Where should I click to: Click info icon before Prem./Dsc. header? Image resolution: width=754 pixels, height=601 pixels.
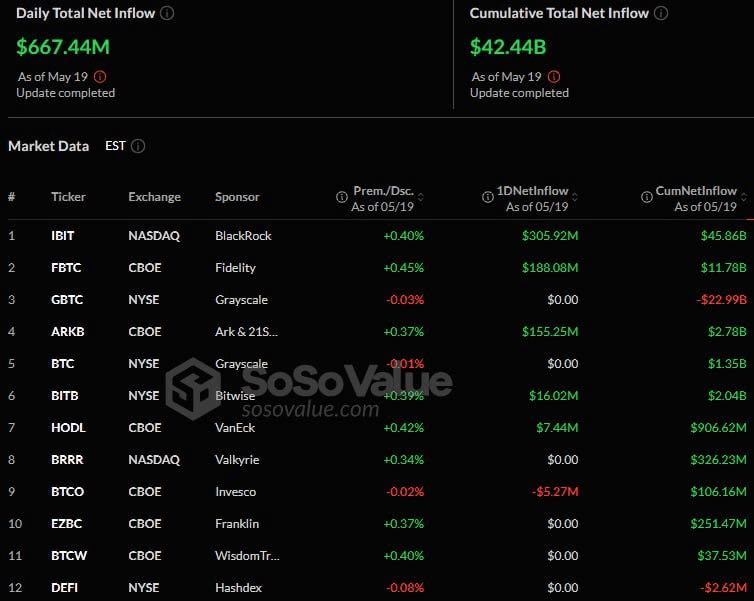(x=341, y=196)
